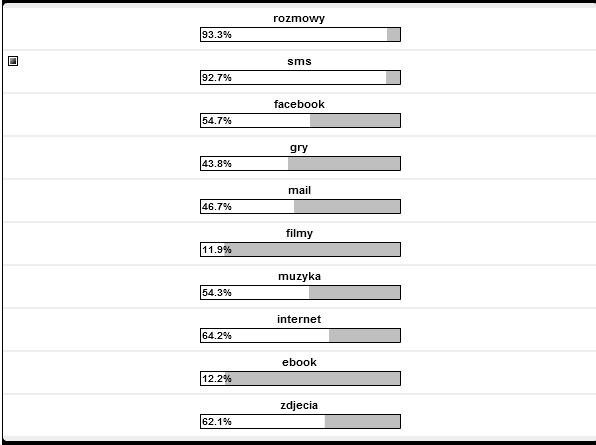The image size is (596, 445).
Task: Select the facebook label
Action: point(299,104)
